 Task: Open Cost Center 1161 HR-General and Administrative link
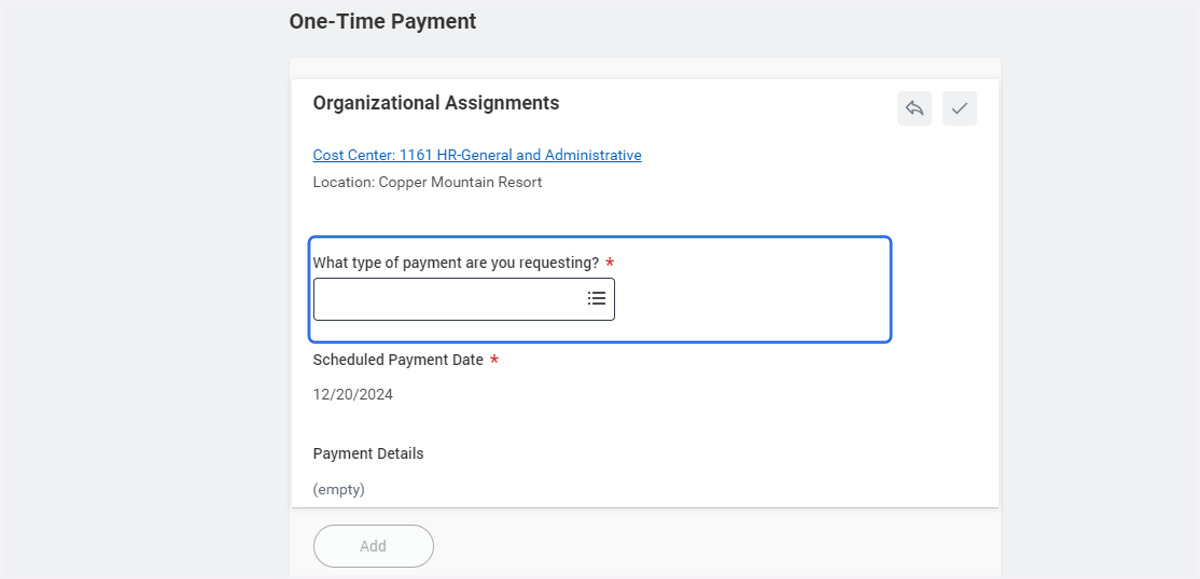click(x=477, y=155)
